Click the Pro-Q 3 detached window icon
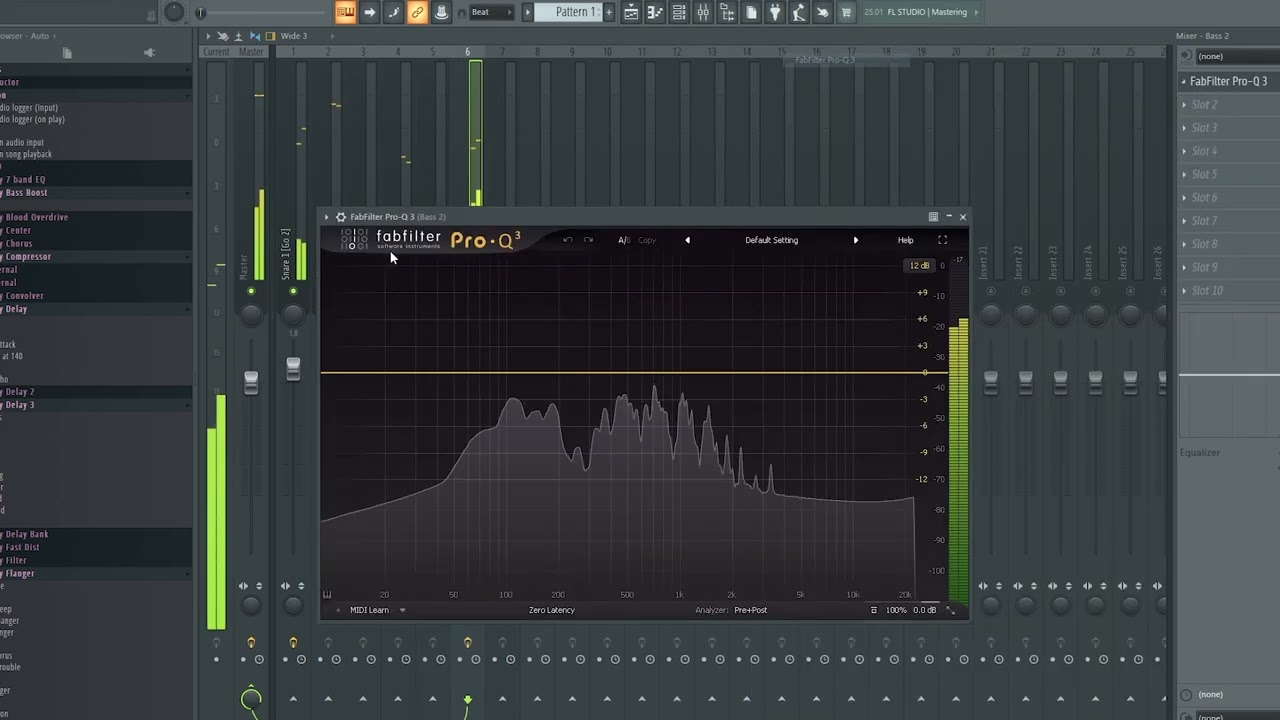 933,217
